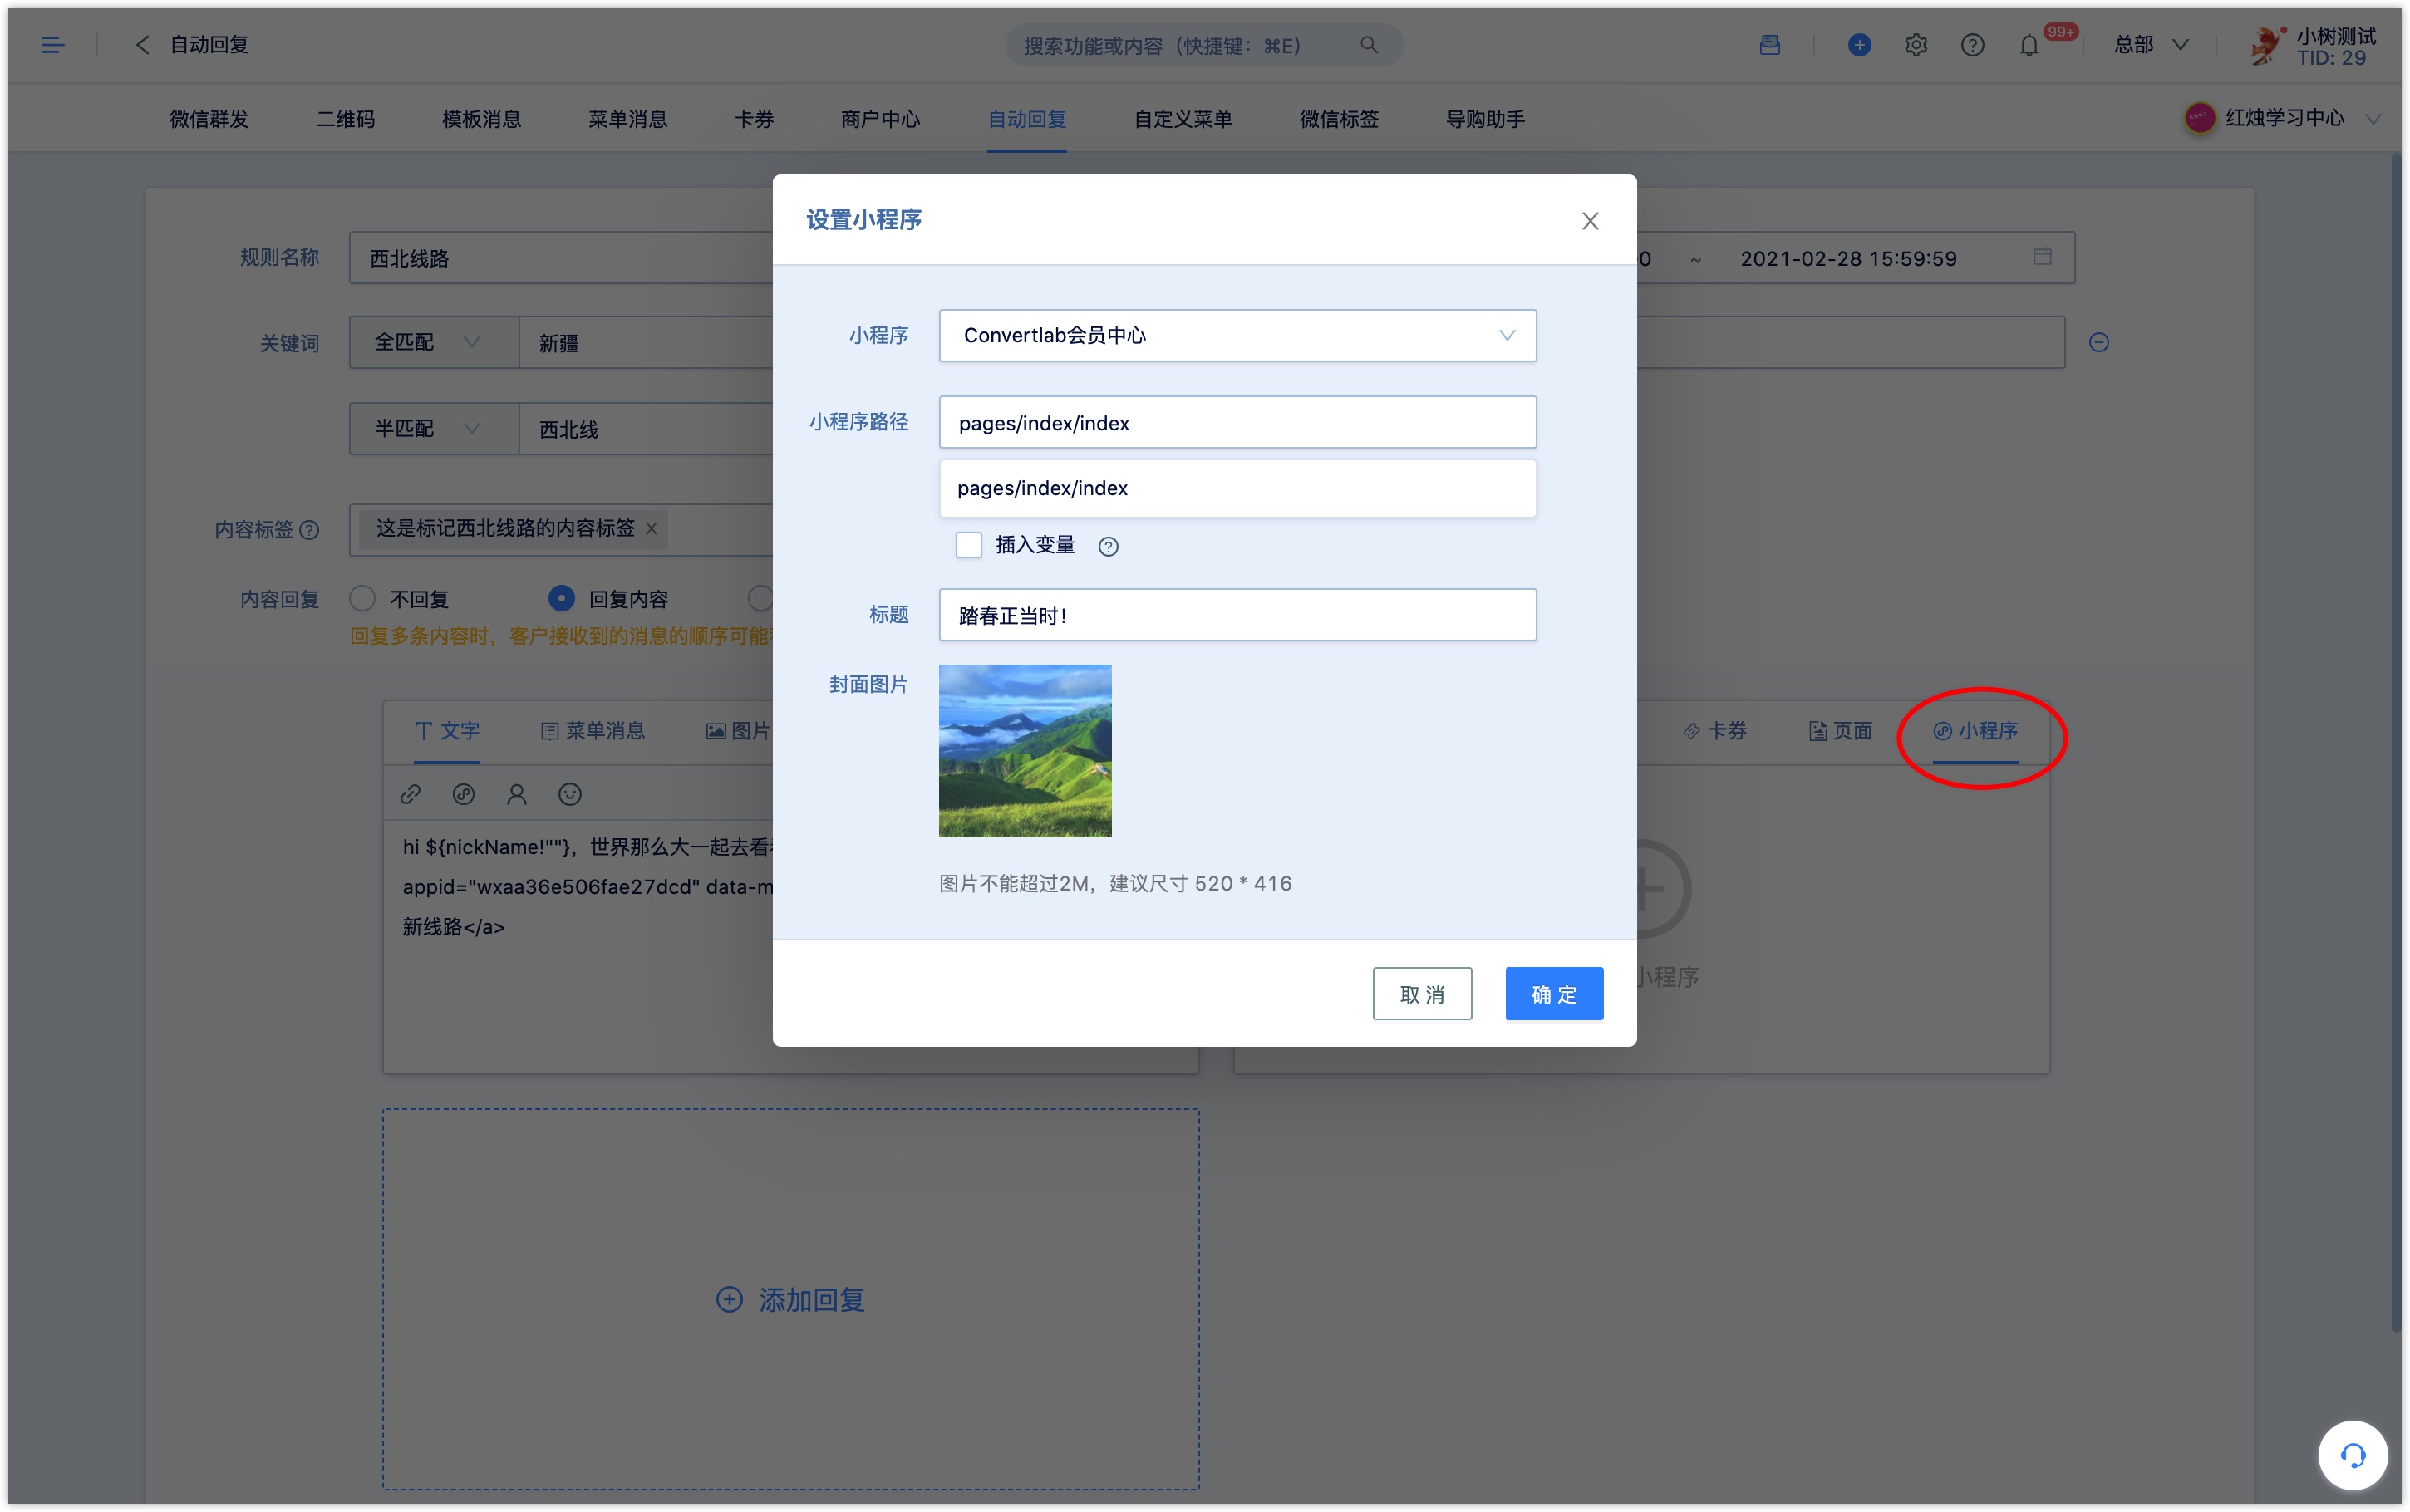Select the 小程序 reply type tab
2410x1512 pixels.
click(x=1975, y=731)
